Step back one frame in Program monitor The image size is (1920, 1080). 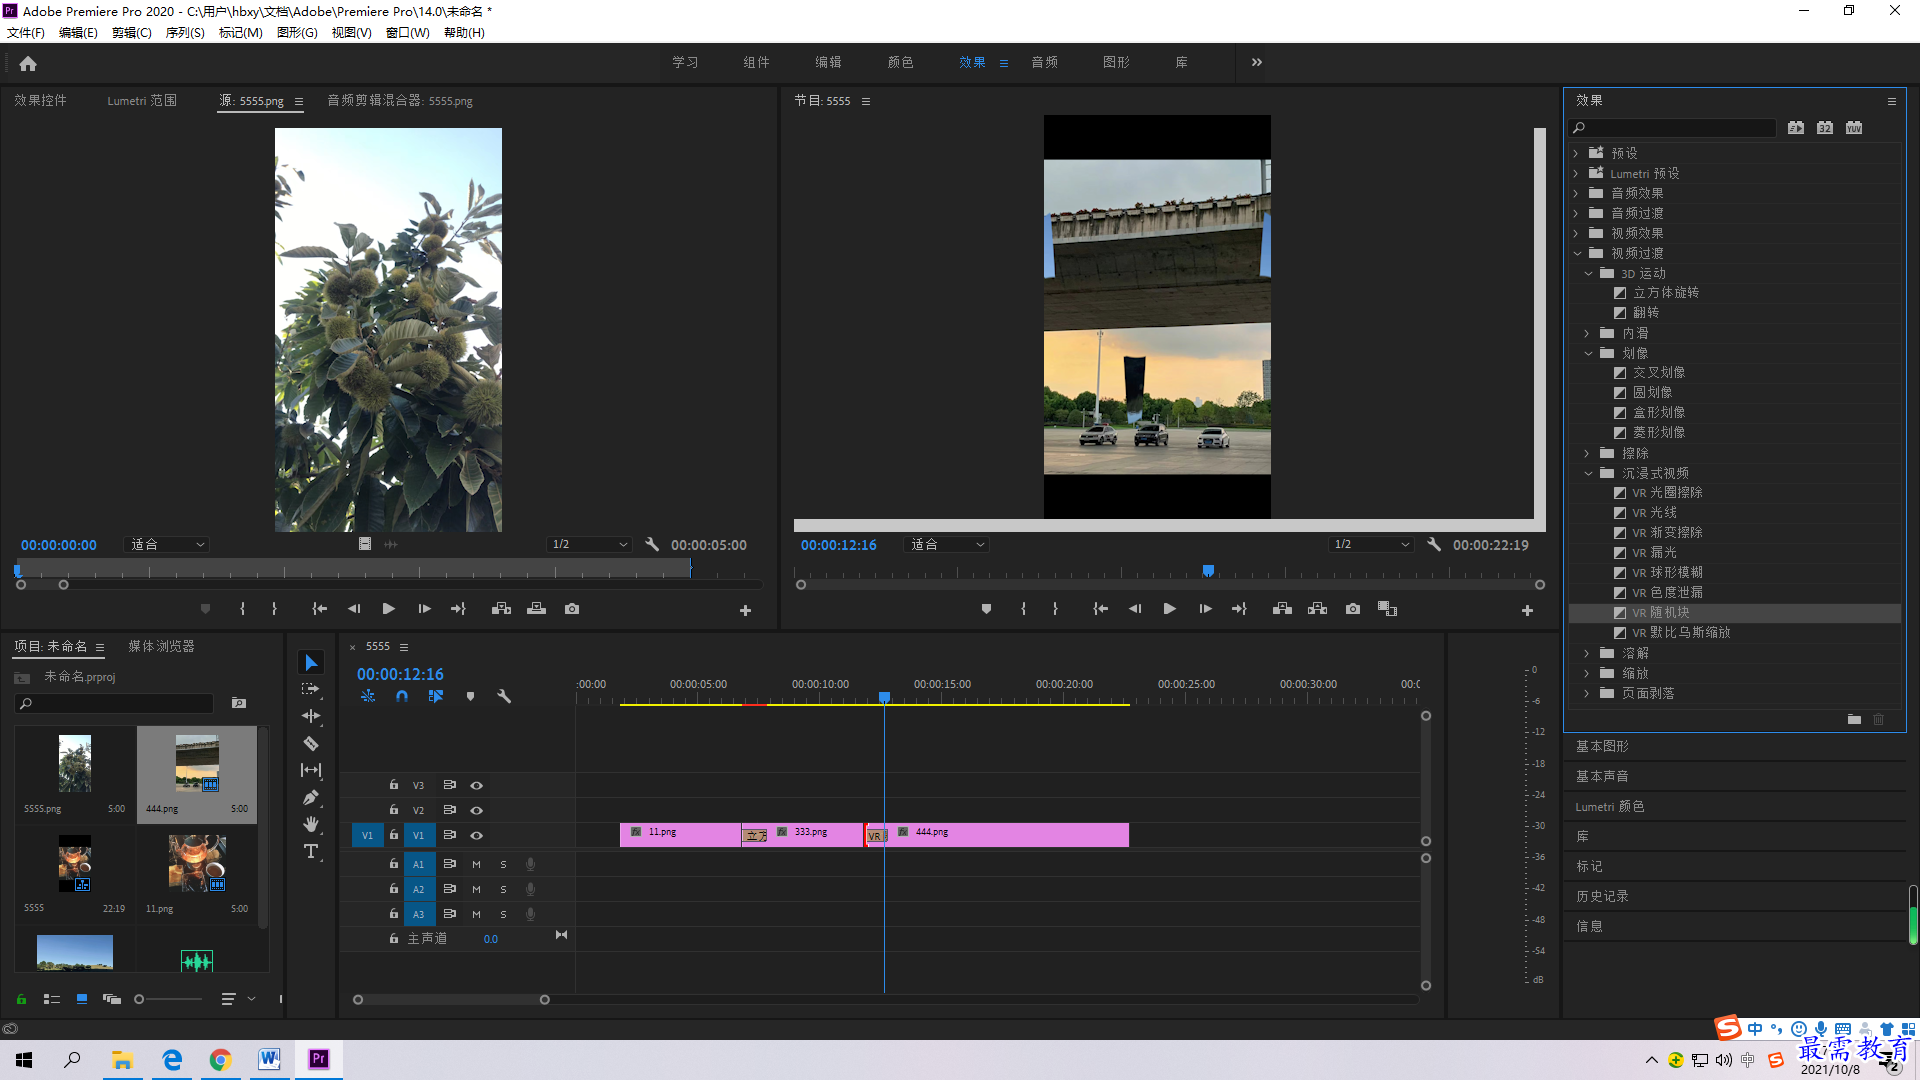click(x=1134, y=609)
